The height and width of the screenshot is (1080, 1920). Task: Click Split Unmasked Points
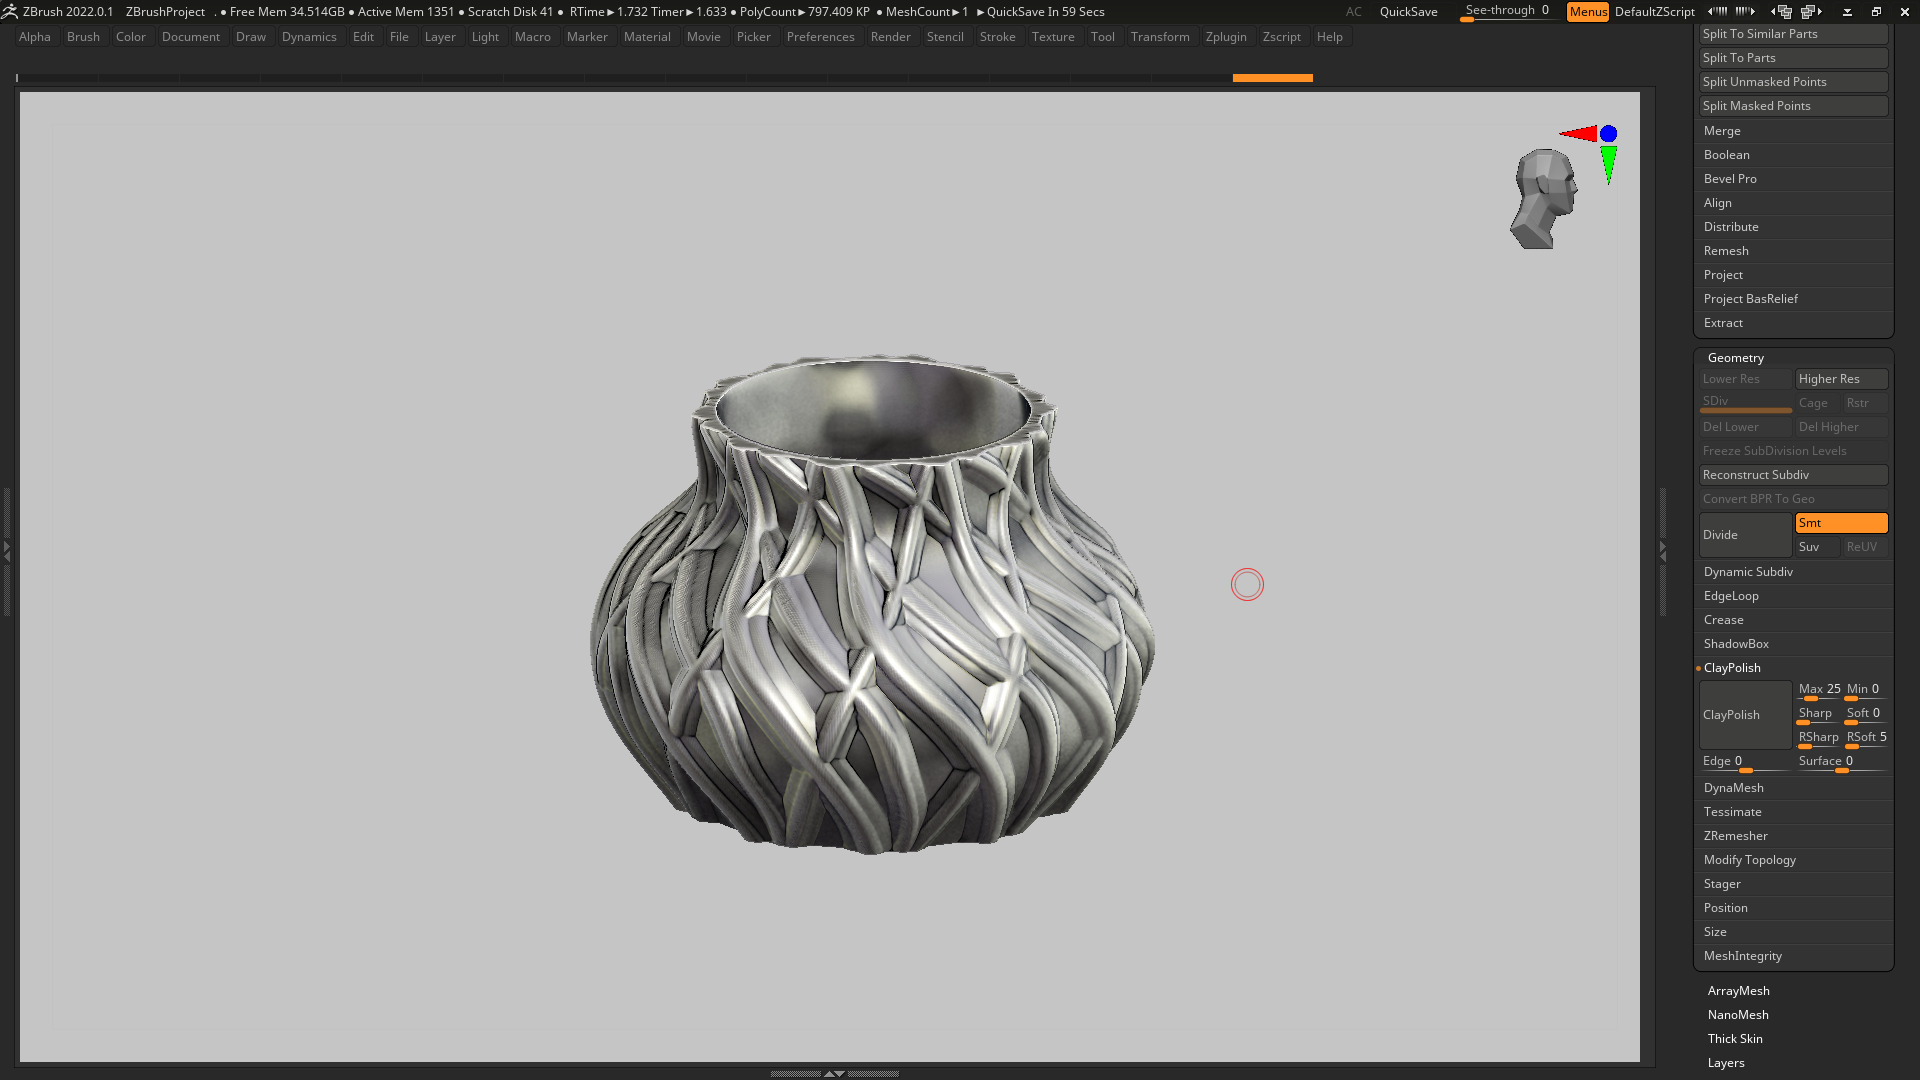click(x=1793, y=82)
